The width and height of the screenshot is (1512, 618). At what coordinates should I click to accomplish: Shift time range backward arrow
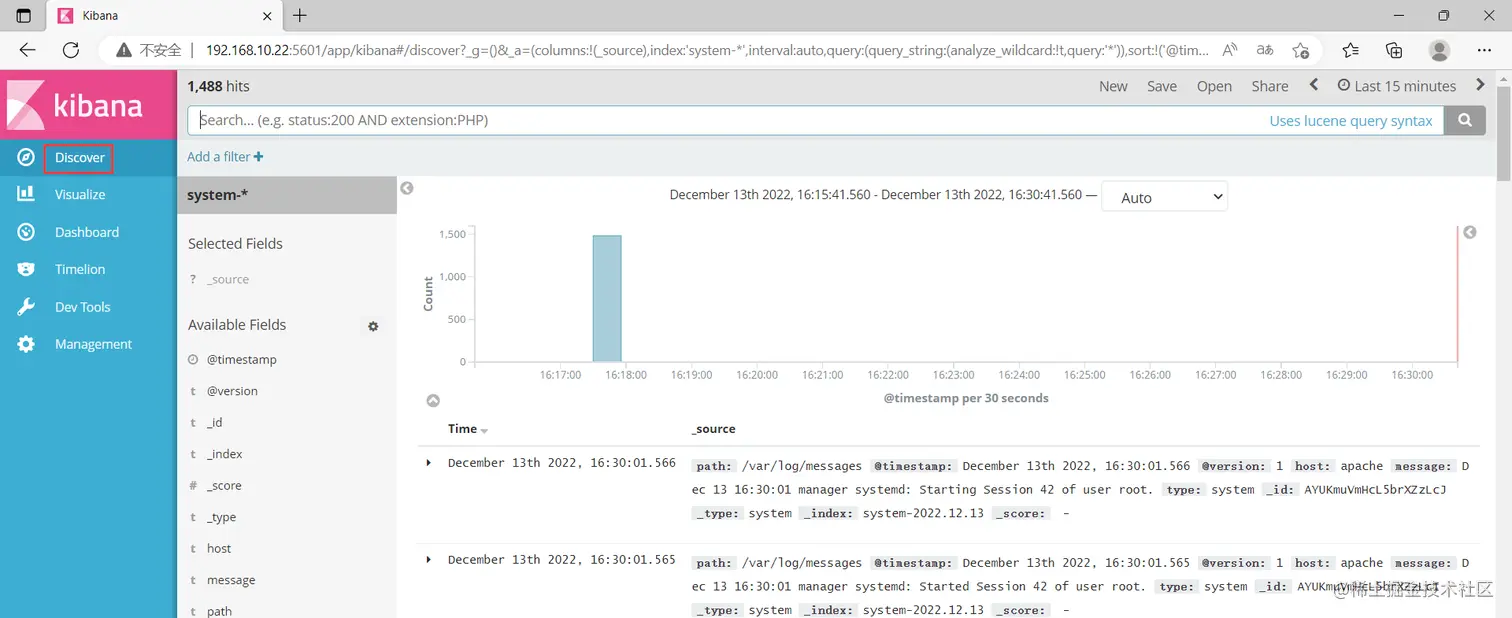click(1314, 85)
